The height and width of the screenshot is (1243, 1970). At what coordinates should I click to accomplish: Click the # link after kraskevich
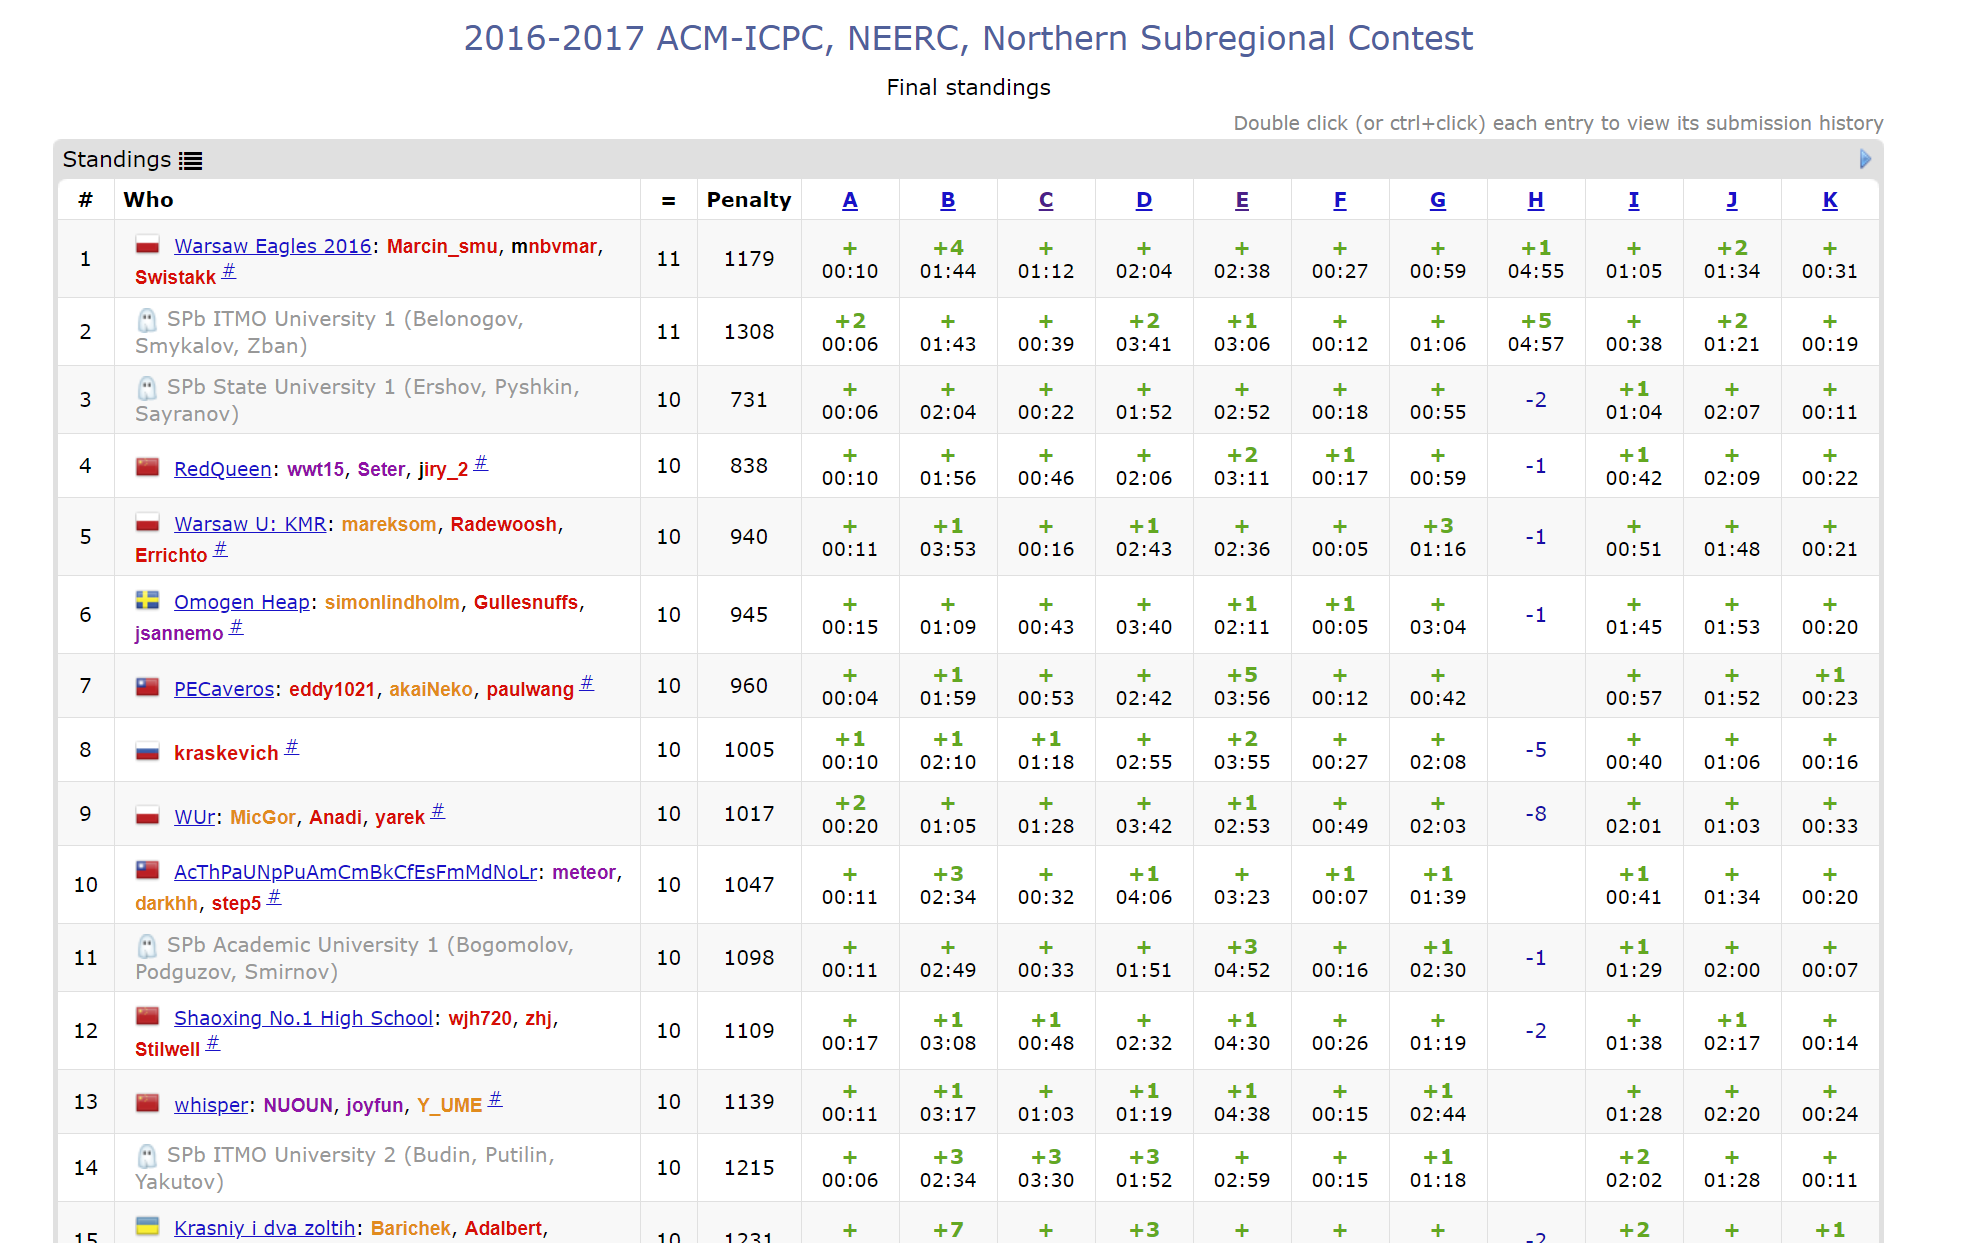(x=292, y=747)
